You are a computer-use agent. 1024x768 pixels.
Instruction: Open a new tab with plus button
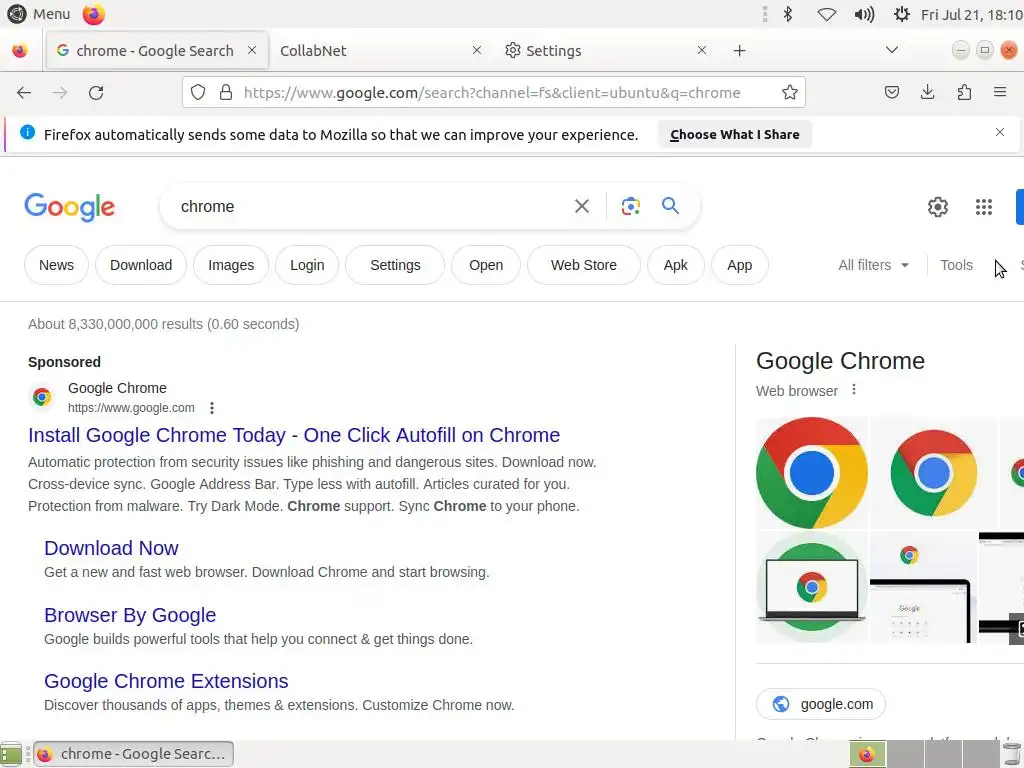(739, 50)
